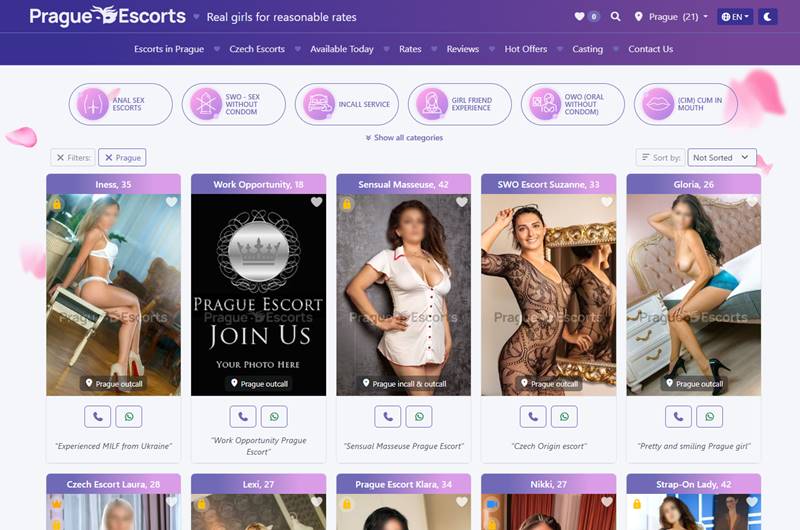This screenshot has height=530, width=800.
Task: Open the Prague Escort Klara, 34 title
Action: (x=404, y=485)
